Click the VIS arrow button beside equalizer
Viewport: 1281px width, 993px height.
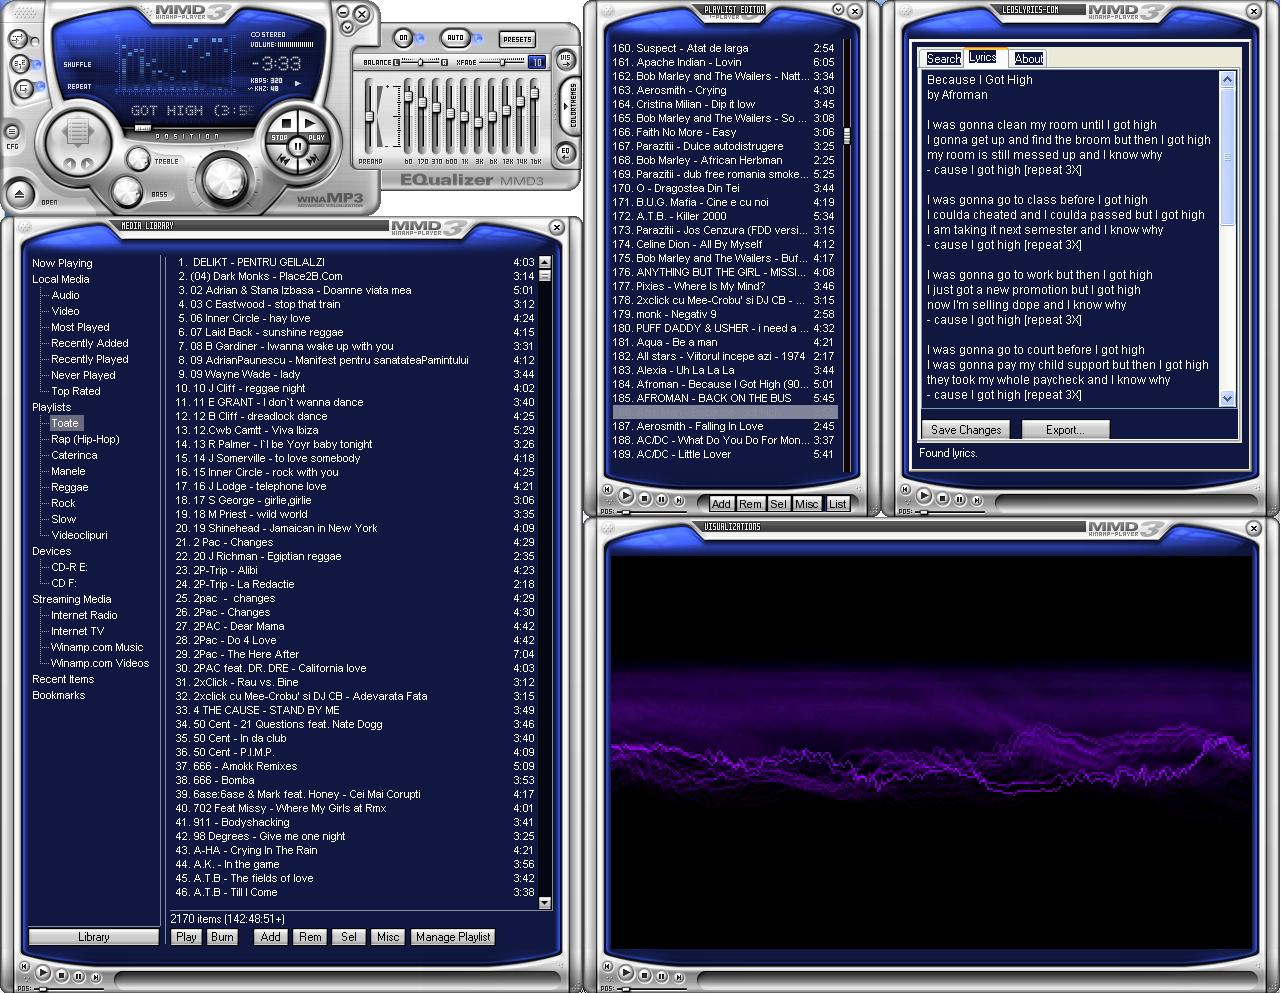(565, 60)
